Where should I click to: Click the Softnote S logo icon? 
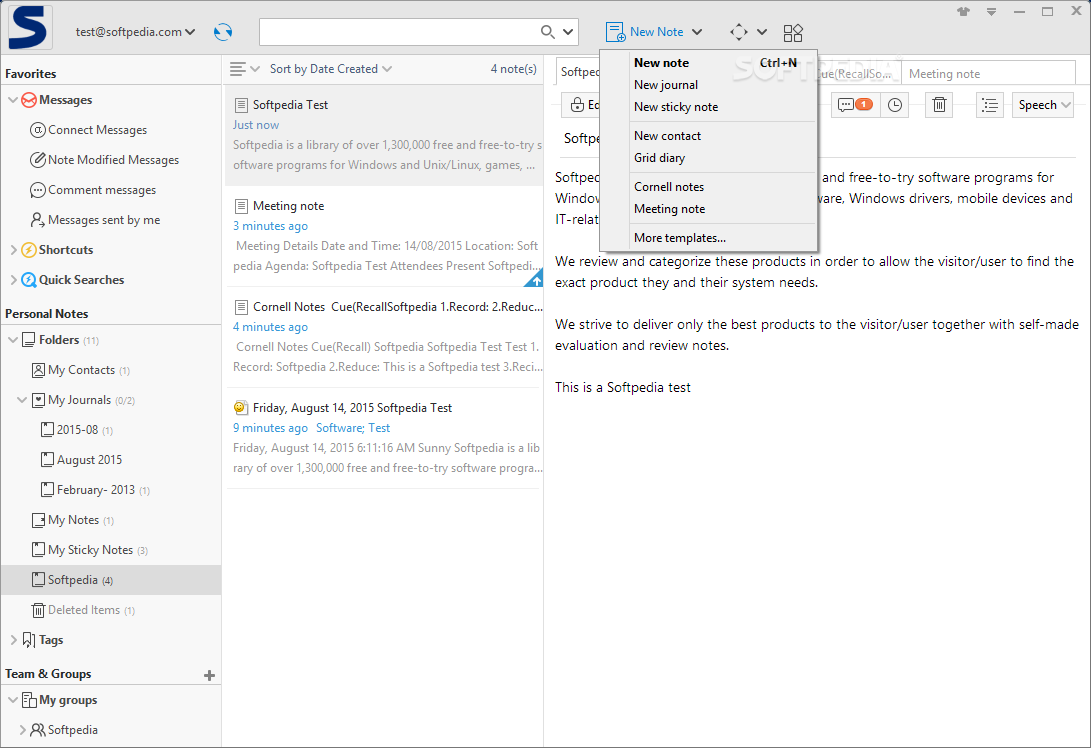click(x=29, y=27)
